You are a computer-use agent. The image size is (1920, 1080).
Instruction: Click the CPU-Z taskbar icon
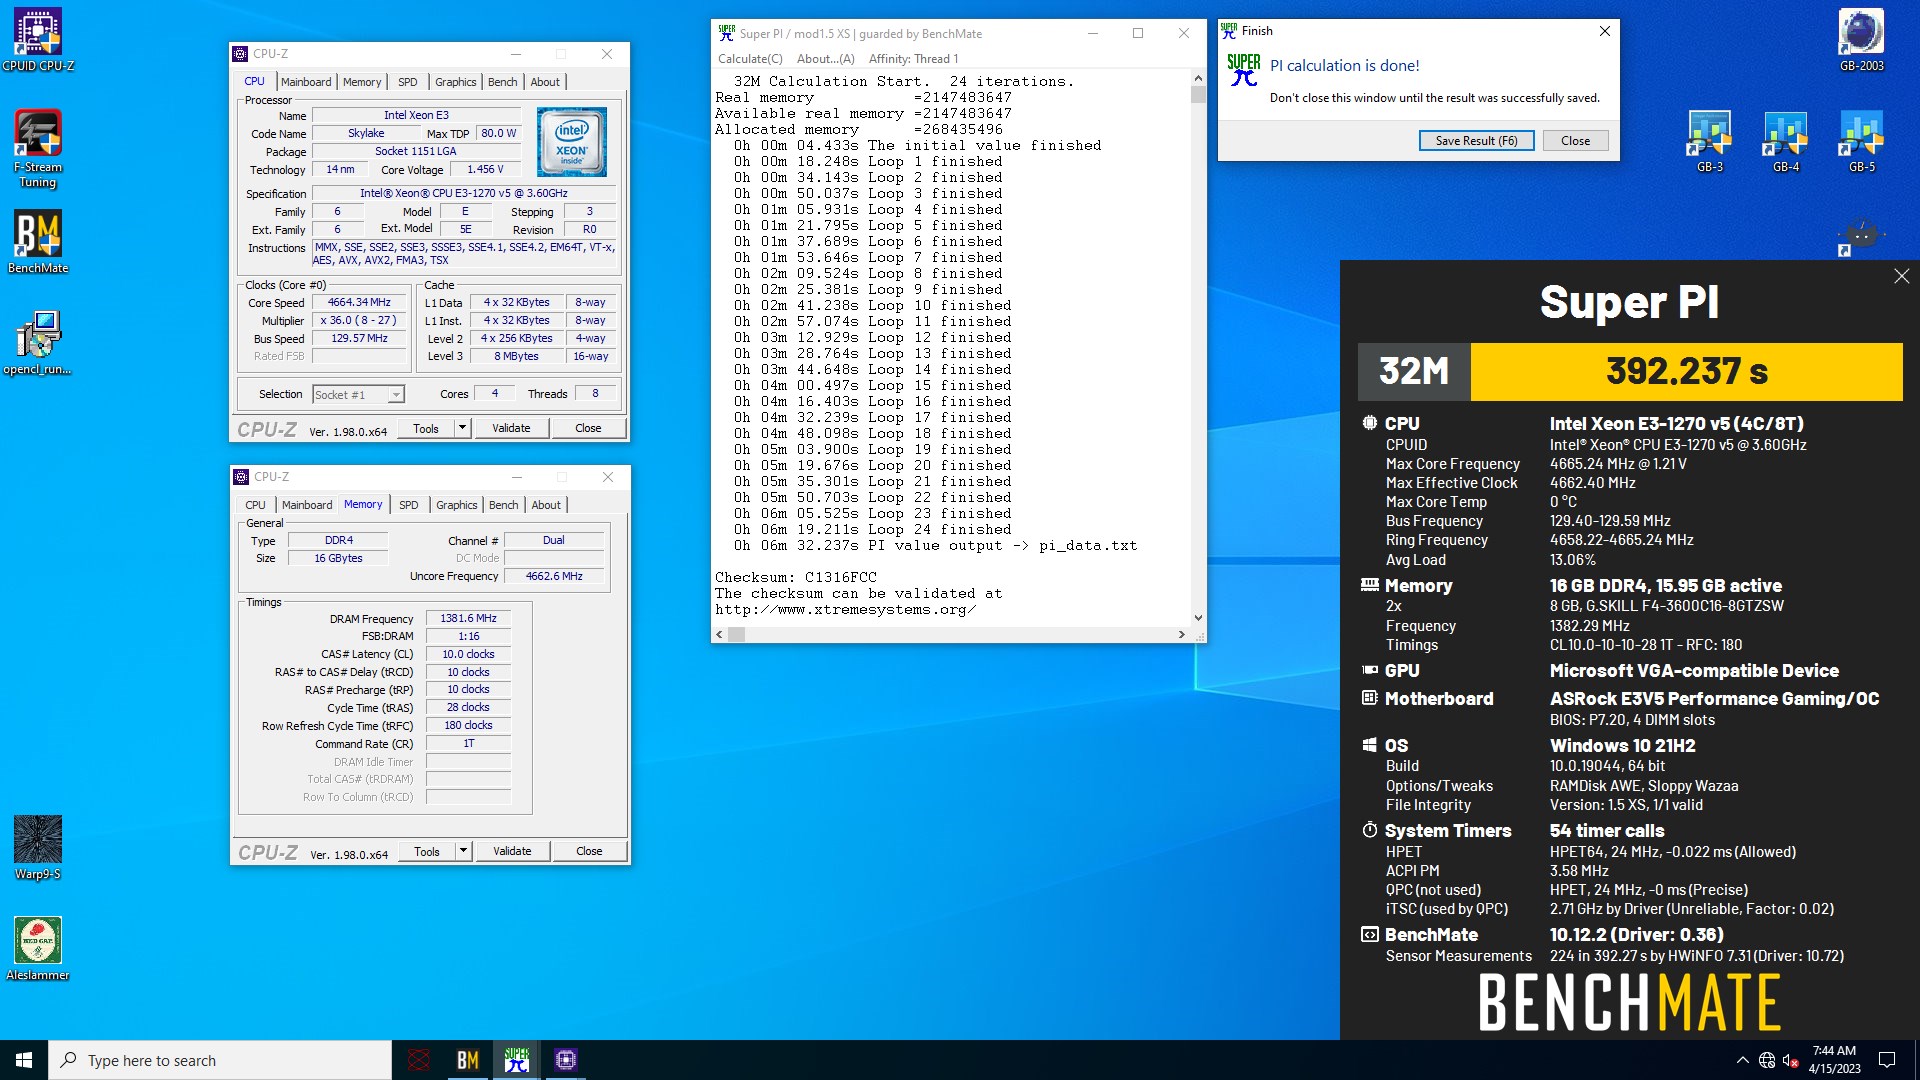tap(566, 1060)
